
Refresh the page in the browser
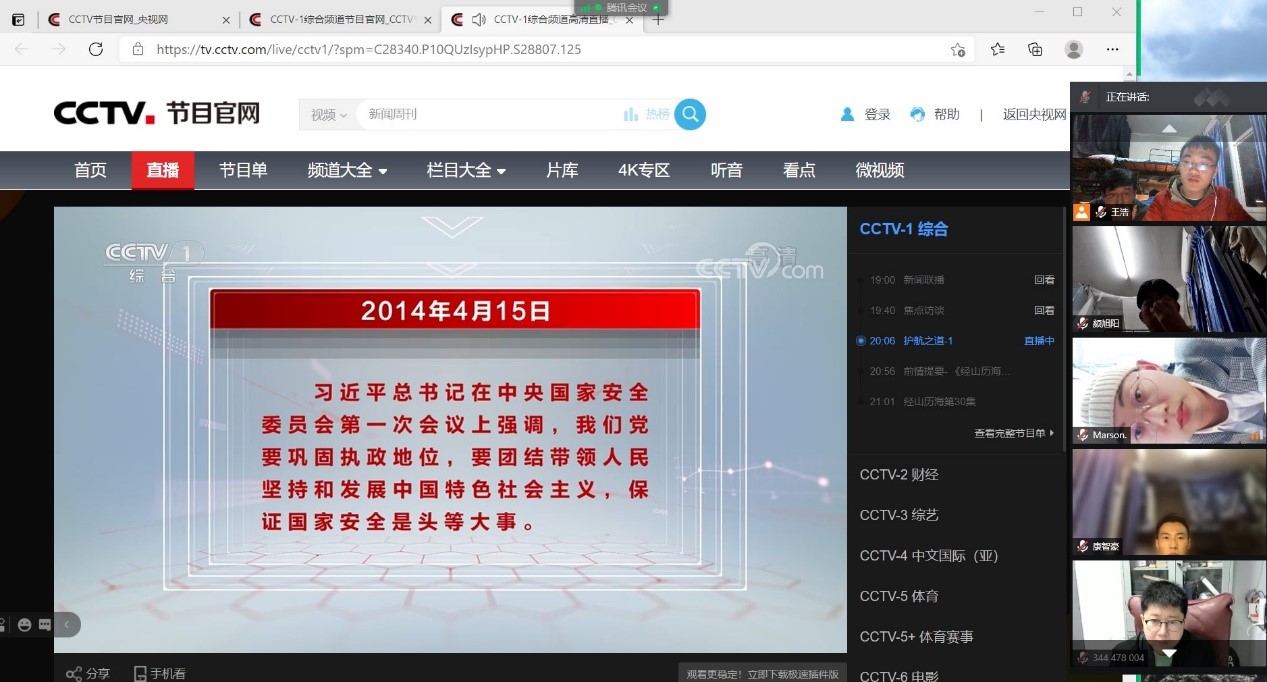[96, 49]
